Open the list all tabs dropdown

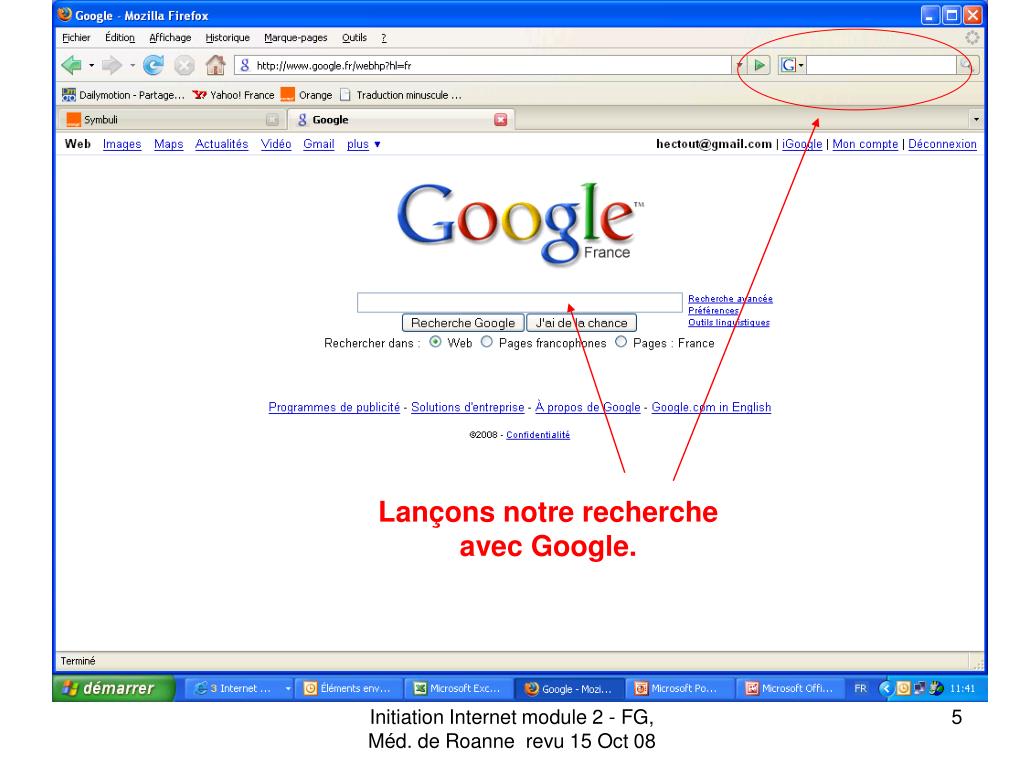(976, 120)
